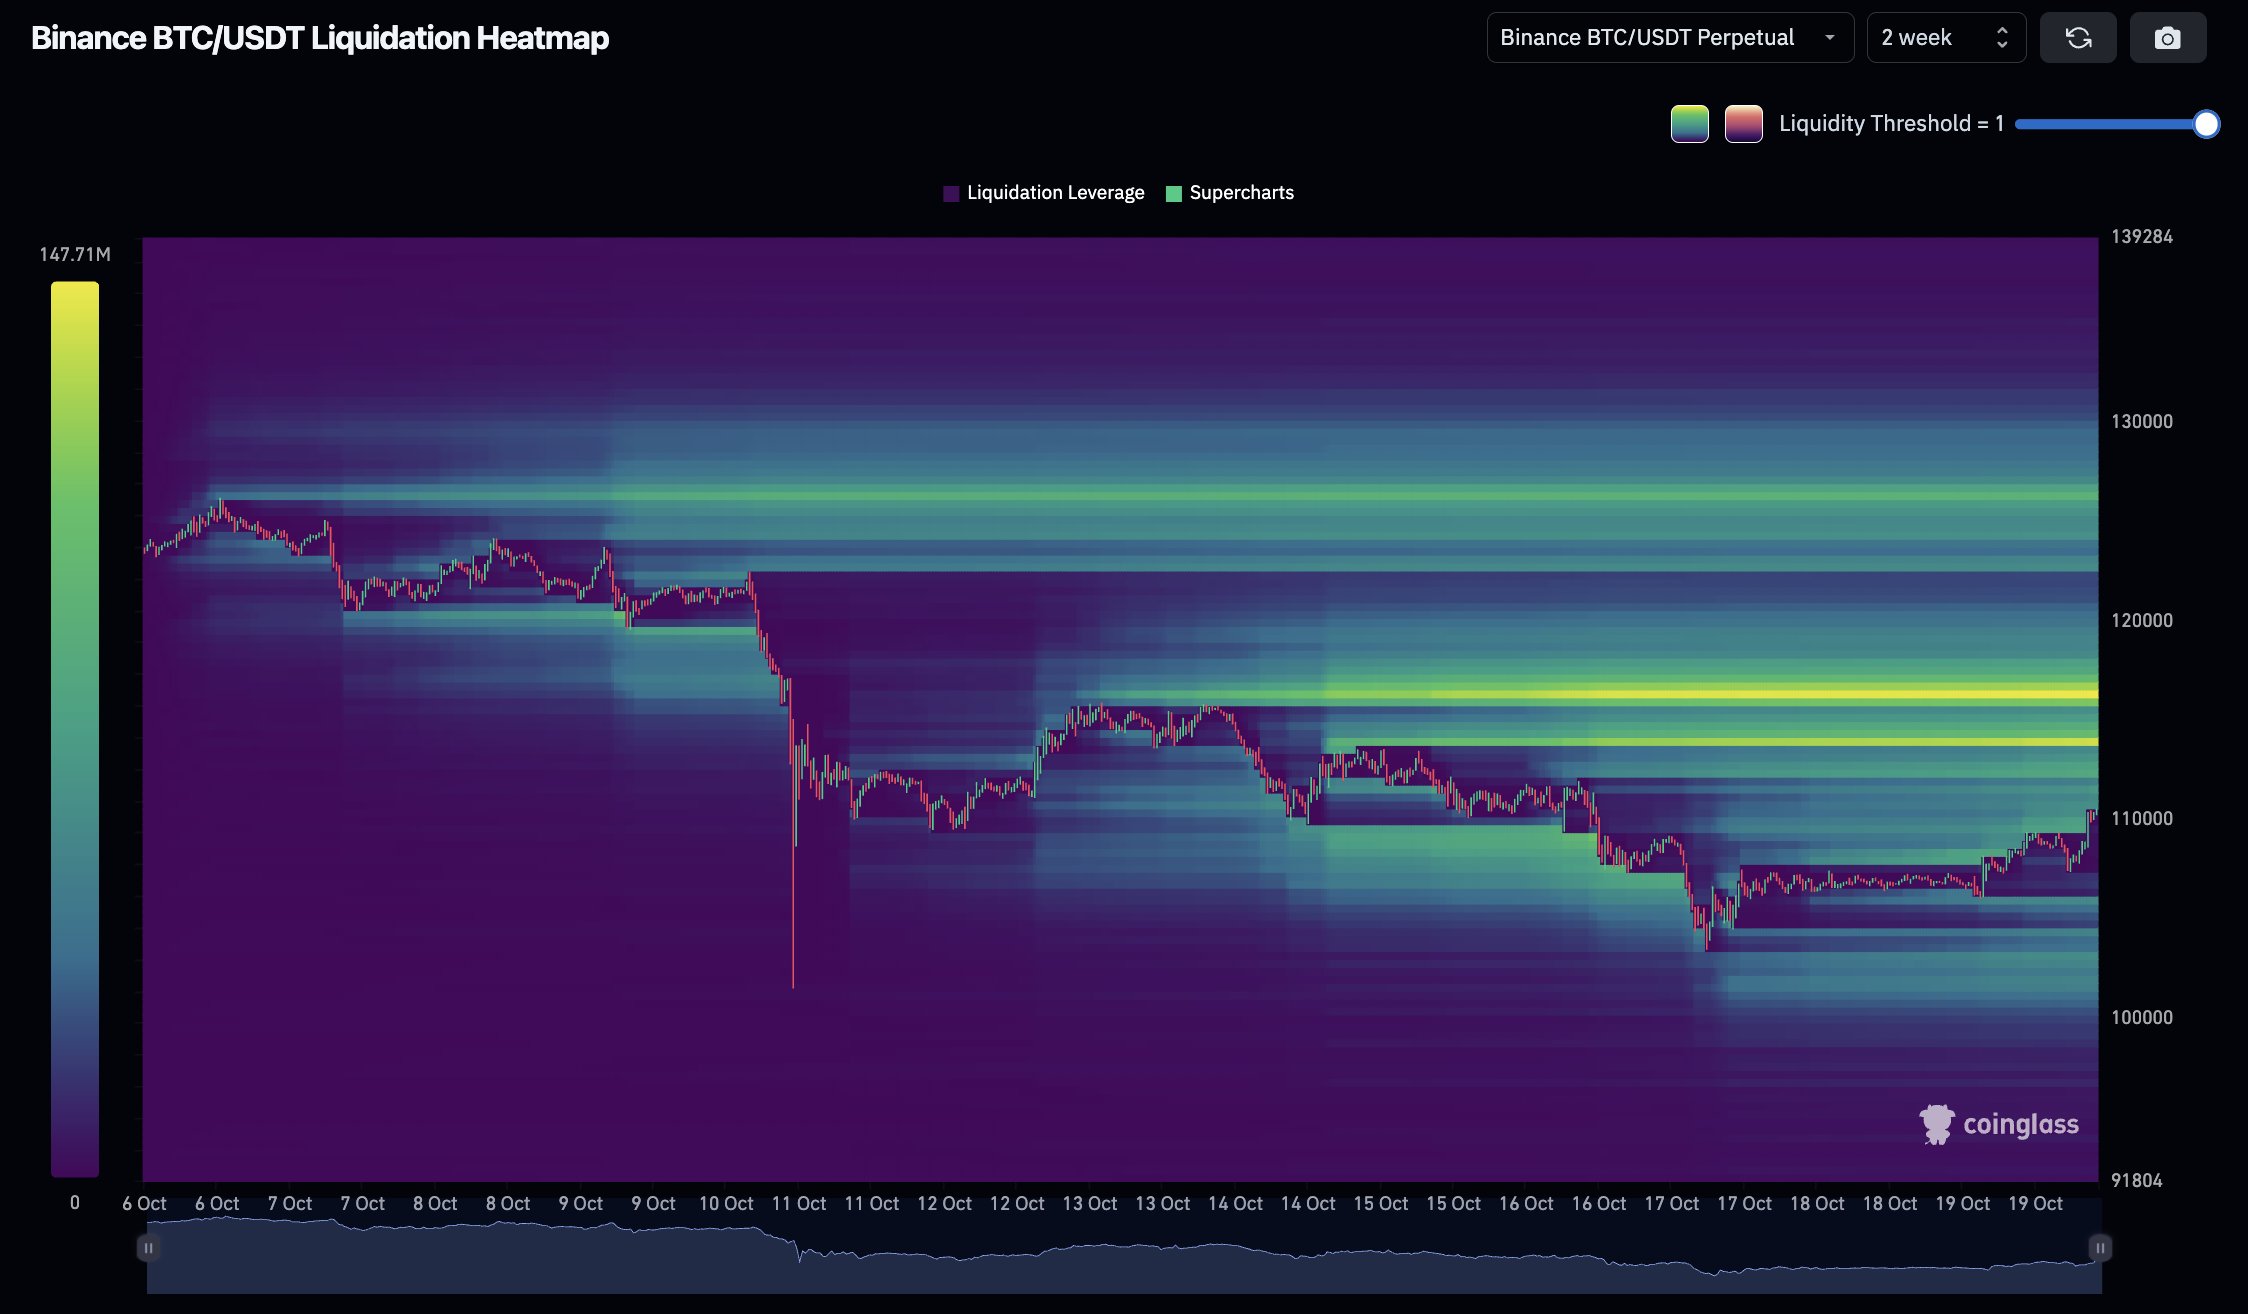Click the refresh chart icon button
Screen dimensions: 2248x1314
2078,38
